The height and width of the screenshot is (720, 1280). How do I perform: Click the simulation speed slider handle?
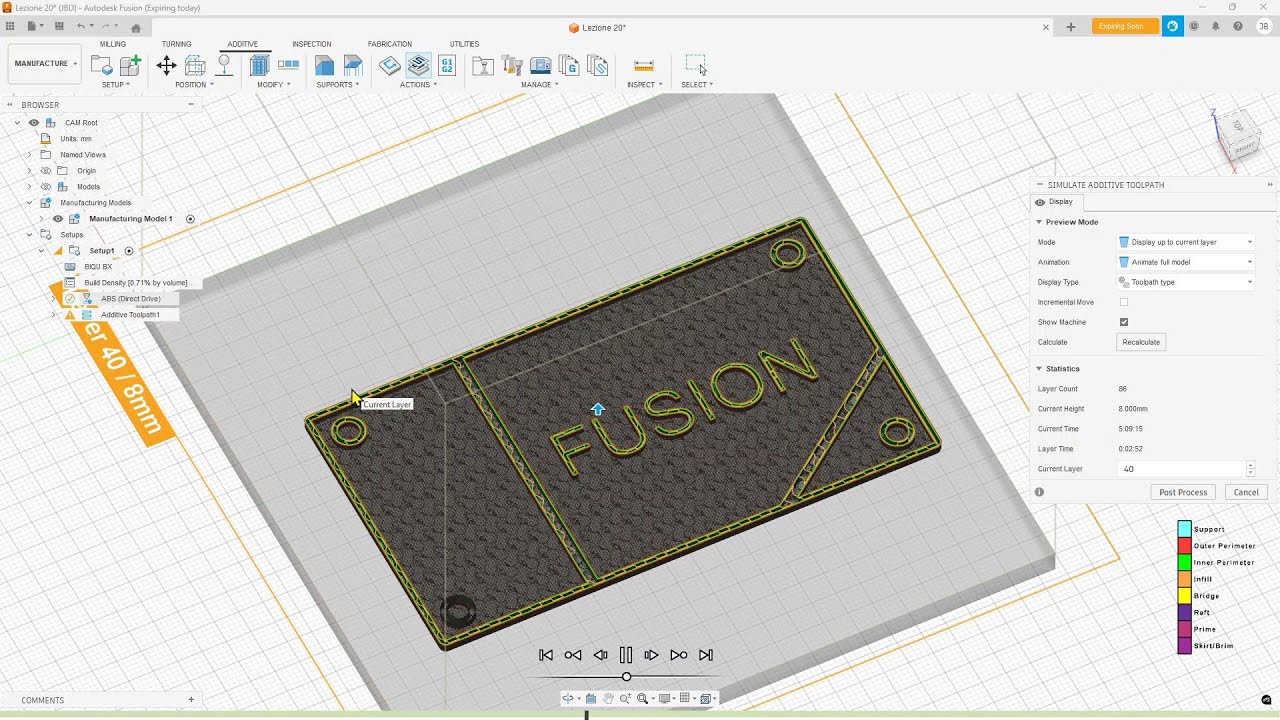[x=626, y=677]
